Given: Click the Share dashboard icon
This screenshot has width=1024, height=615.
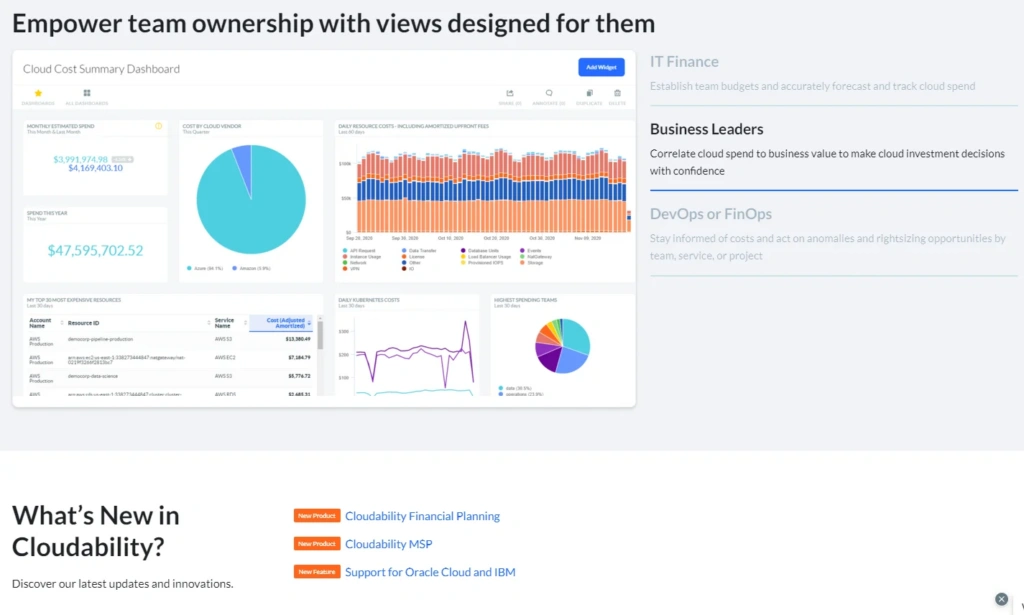Looking at the screenshot, I should [510, 93].
